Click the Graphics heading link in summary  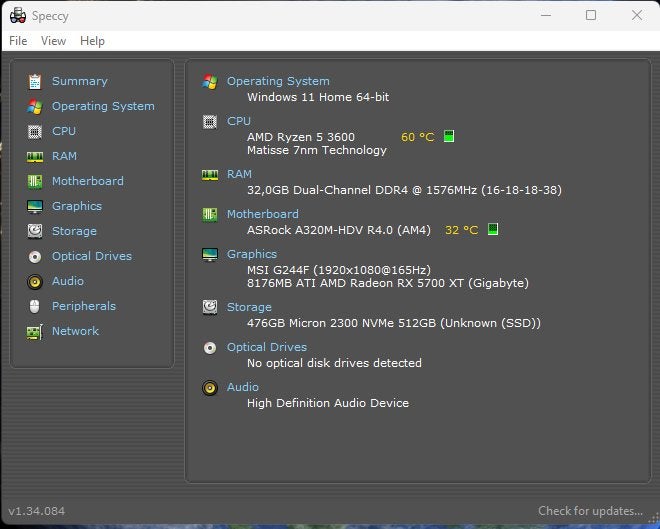[x=252, y=254]
